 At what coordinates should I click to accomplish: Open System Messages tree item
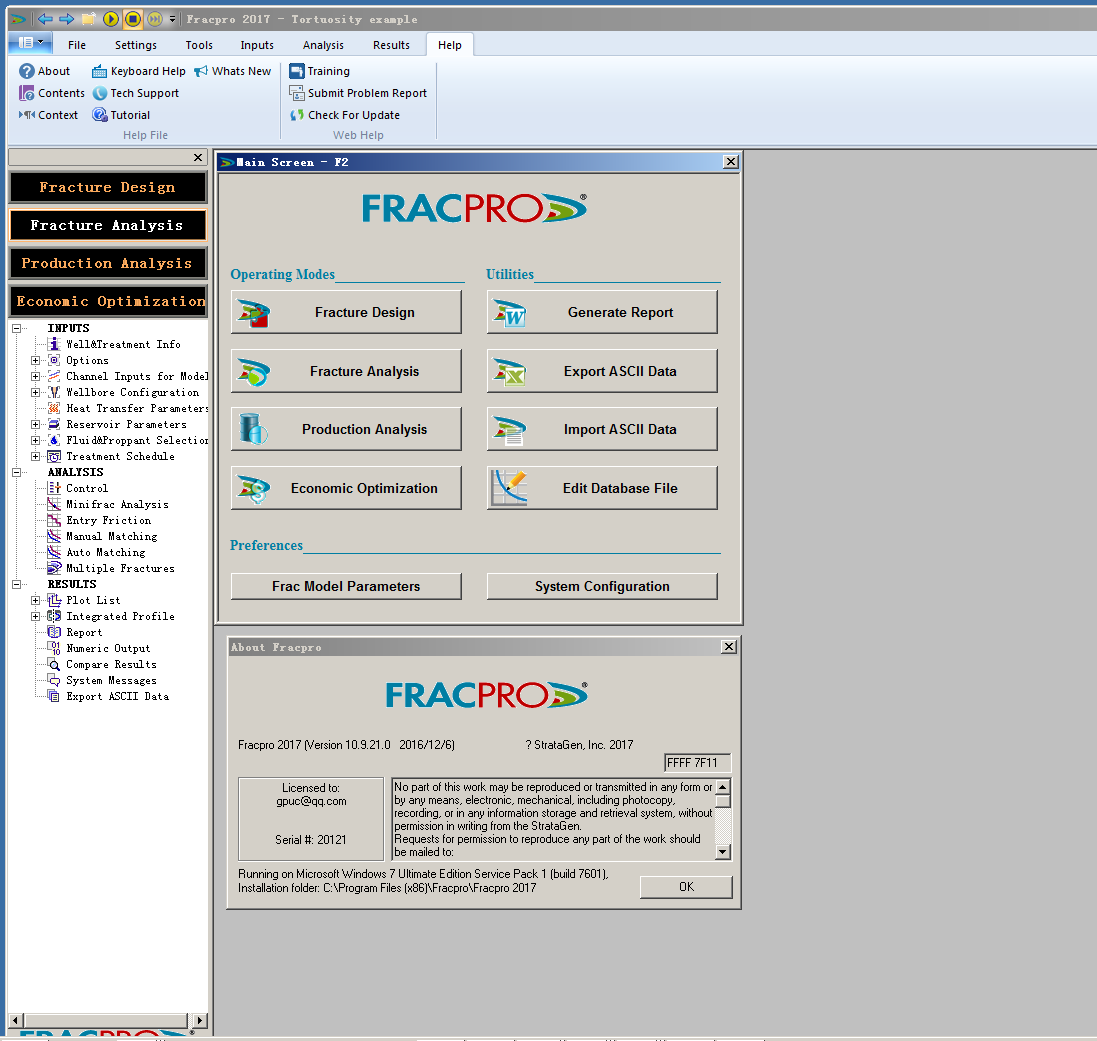[x=102, y=681]
